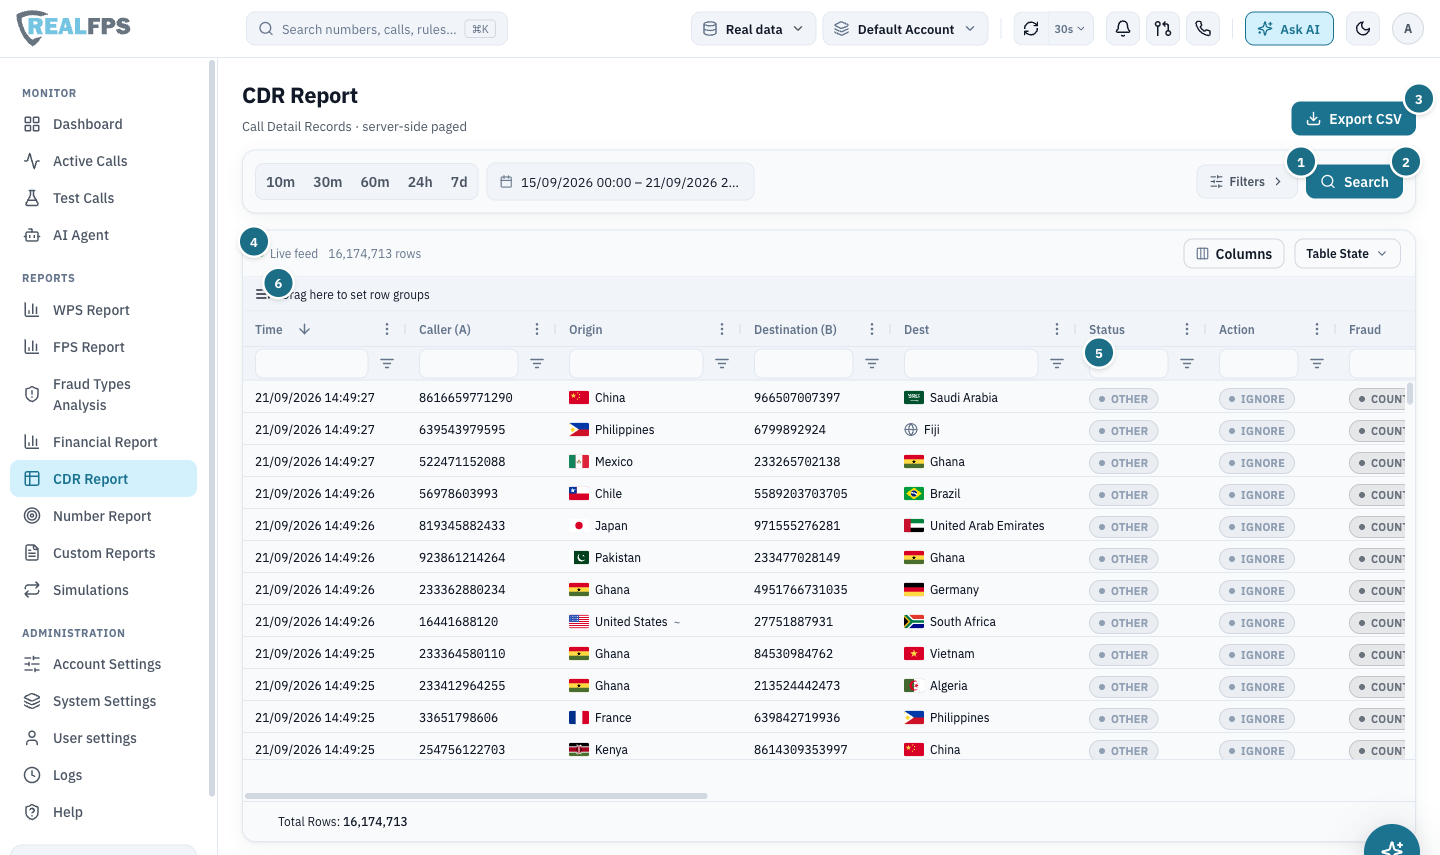This screenshot has height=855, width=1440.
Task: Open Time column filter icon
Action: (387, 363)
